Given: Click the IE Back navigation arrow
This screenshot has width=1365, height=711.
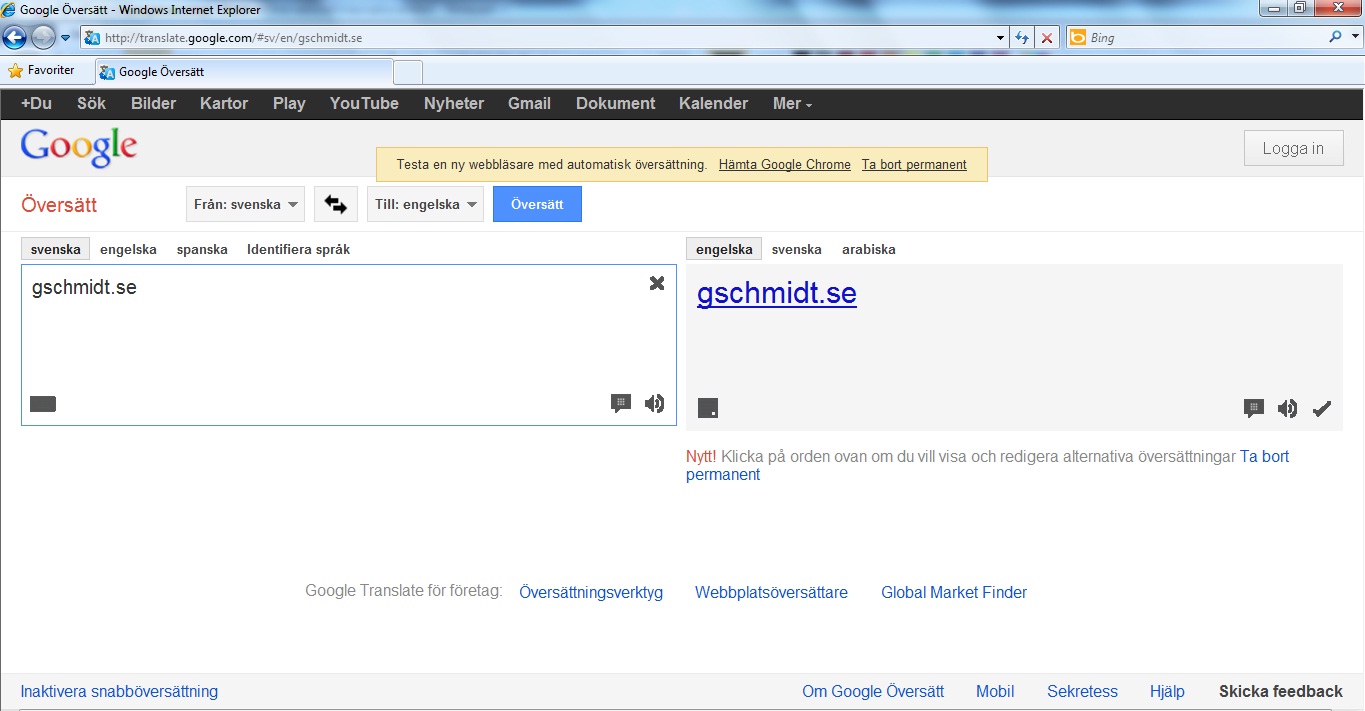Looking at the screenshot, I should click(x=14, y=38).
